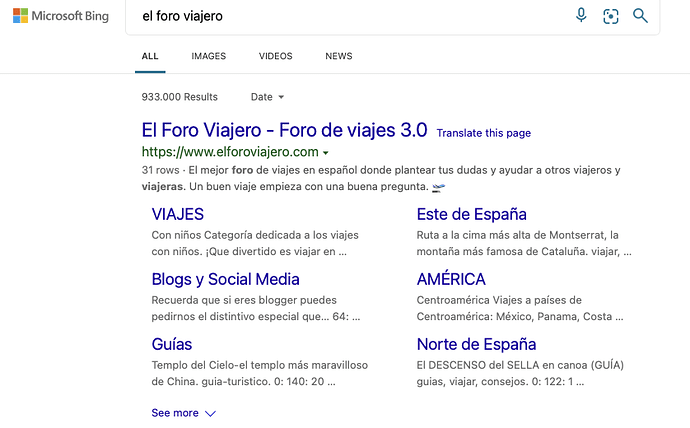Click the green elforoviajero.com URL
This screenshot has height=428, width=690.
click(230, 152)
